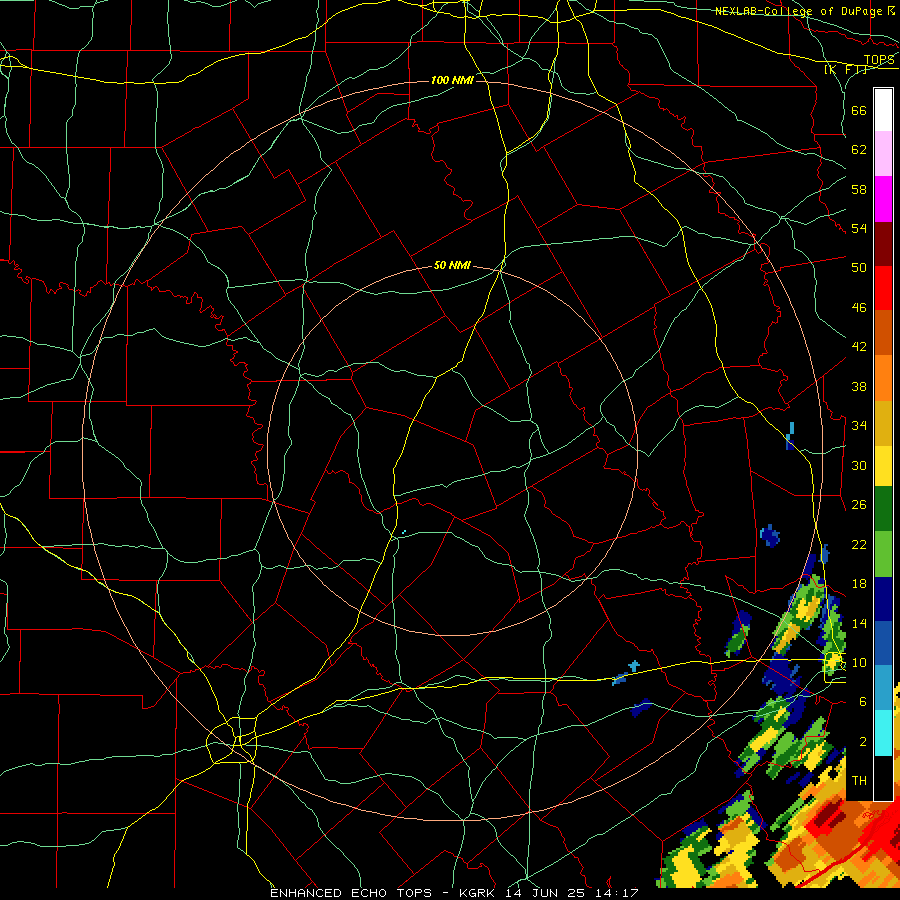
Task: Select the magenta swatch in the color scale
Action: click(x=883, y=199)
